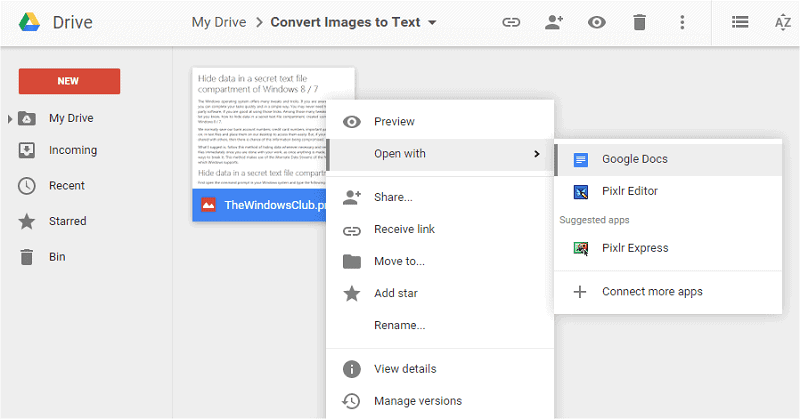Click the get link icon in toolbar
This screenshot has height=419, width=800.
[511, 22]
